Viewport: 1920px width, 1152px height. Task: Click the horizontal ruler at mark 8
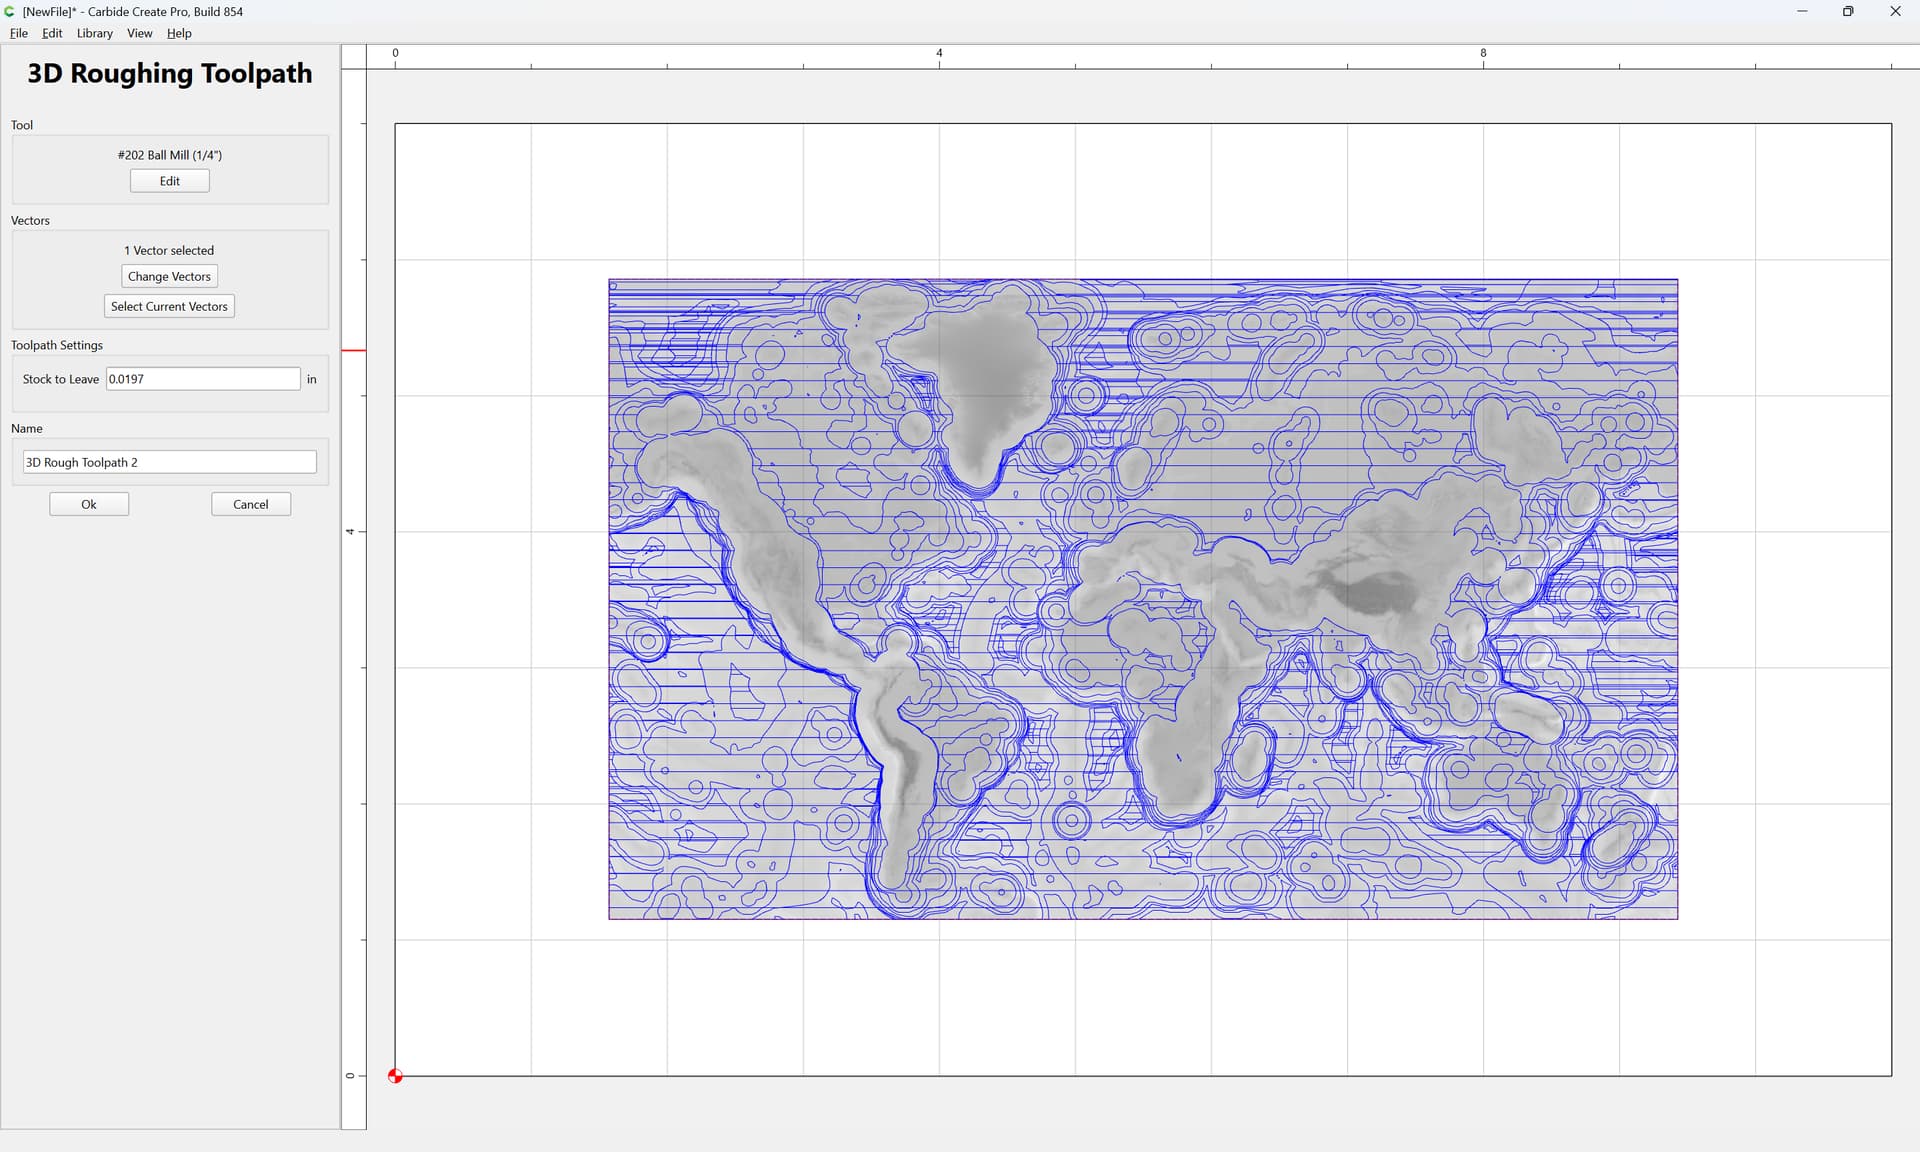point(1483,57)
